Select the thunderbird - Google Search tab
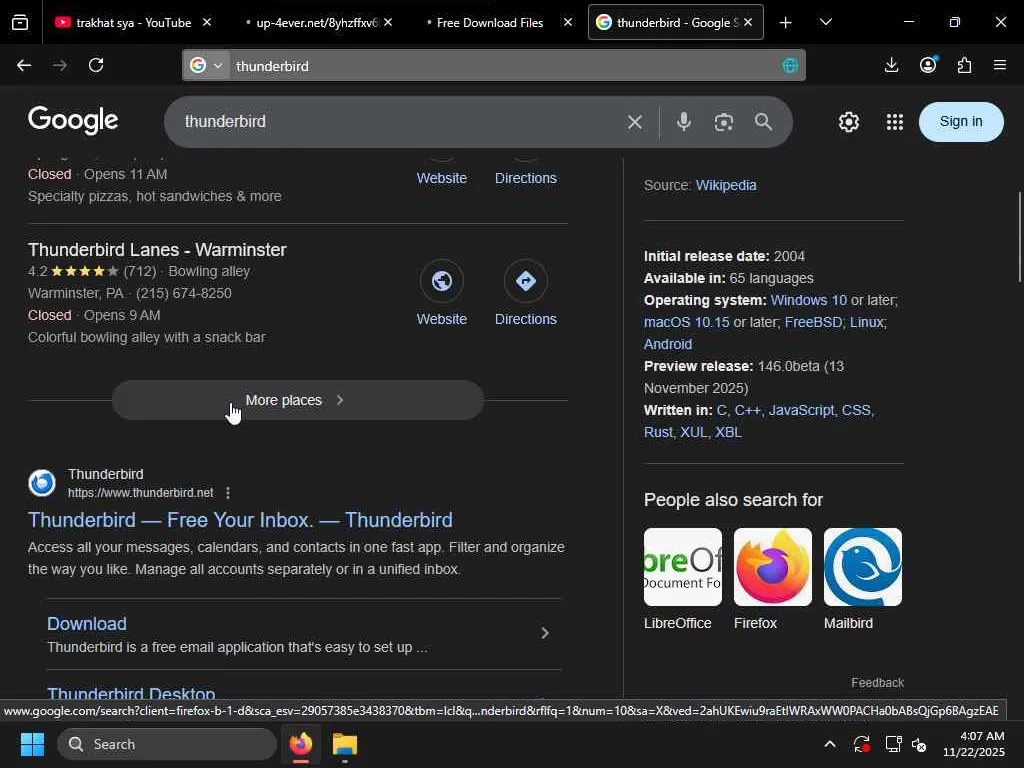 (676, 22)
